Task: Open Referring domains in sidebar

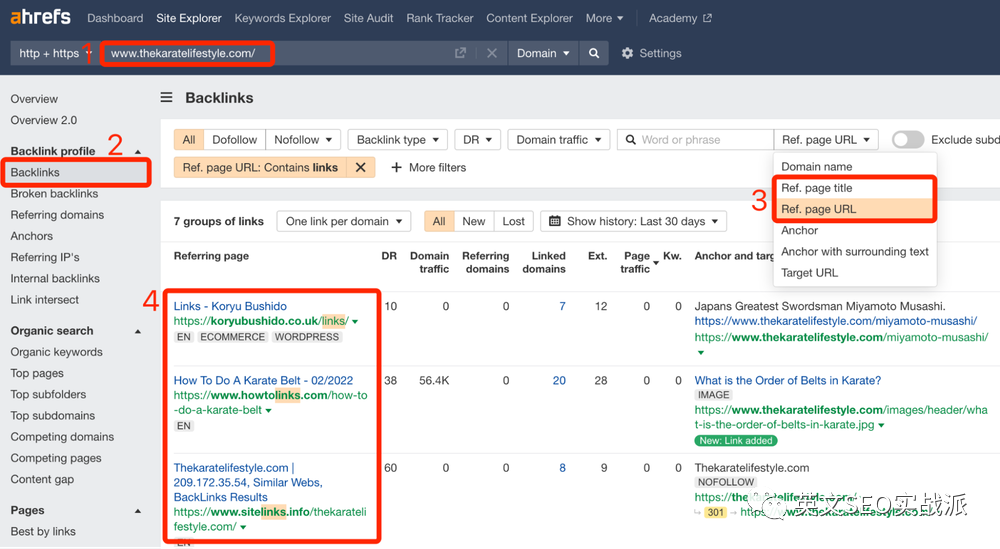Action: point(57,215)
